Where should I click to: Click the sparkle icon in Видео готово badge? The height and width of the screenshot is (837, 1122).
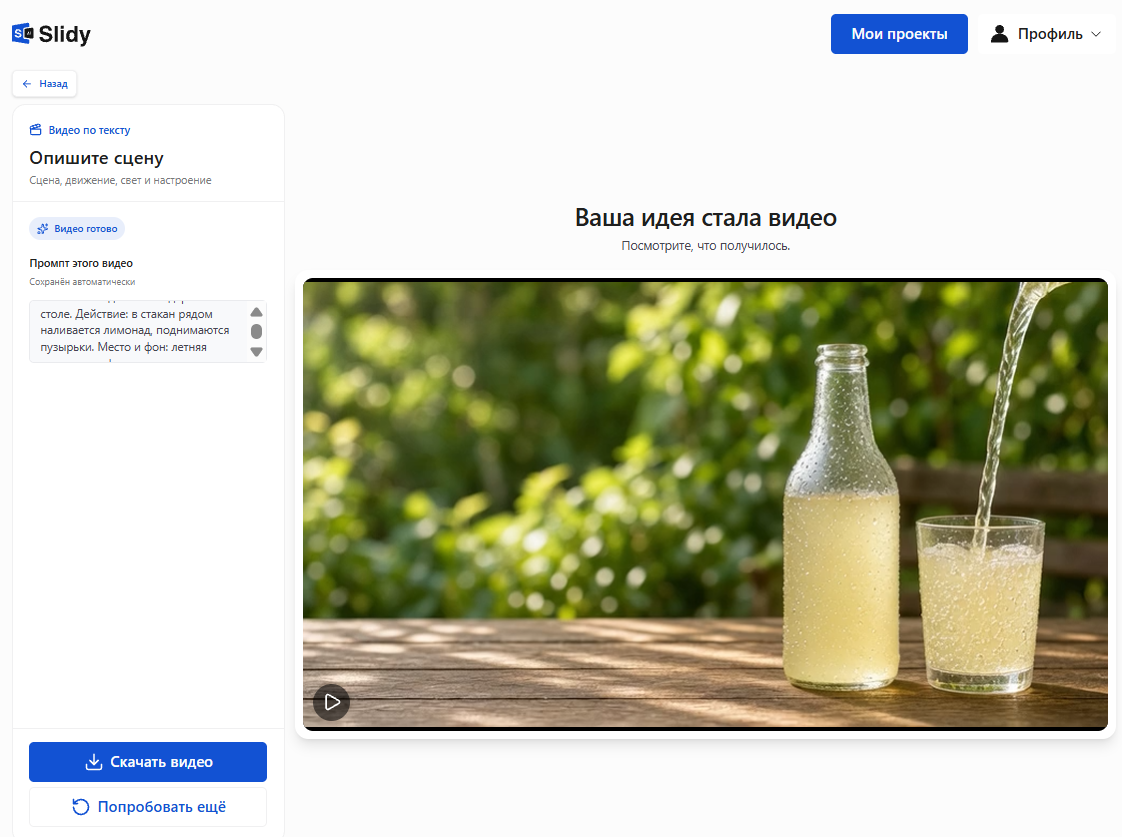point(43,229)
